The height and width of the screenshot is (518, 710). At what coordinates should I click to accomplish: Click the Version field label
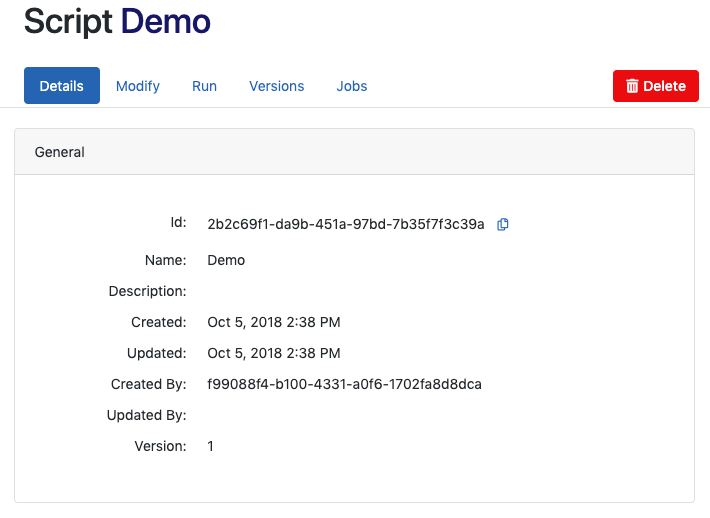click(160, 446)
